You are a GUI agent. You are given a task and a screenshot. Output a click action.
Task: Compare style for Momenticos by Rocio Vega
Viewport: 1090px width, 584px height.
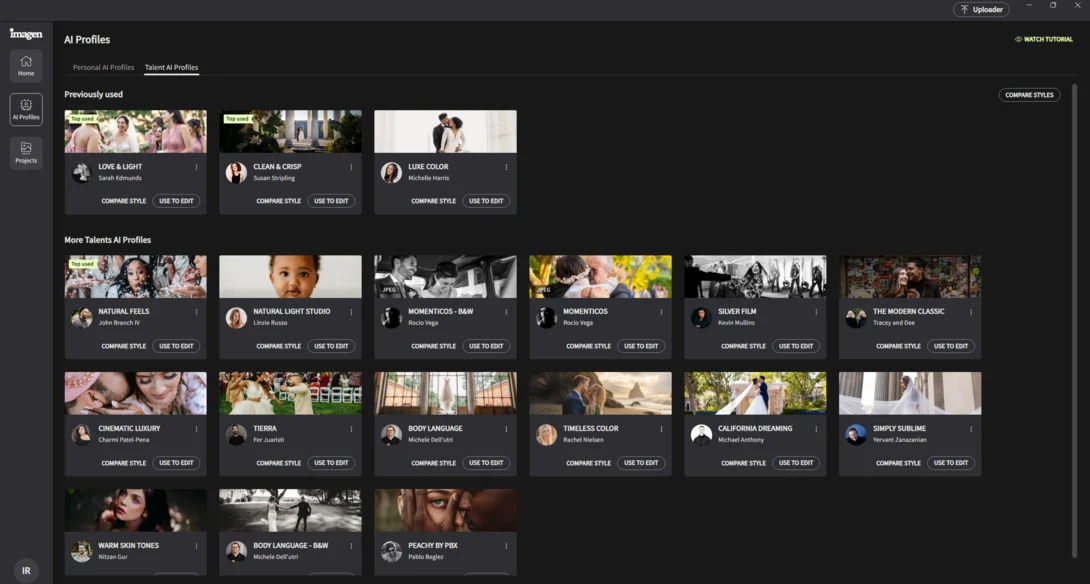tap(588, 346)
